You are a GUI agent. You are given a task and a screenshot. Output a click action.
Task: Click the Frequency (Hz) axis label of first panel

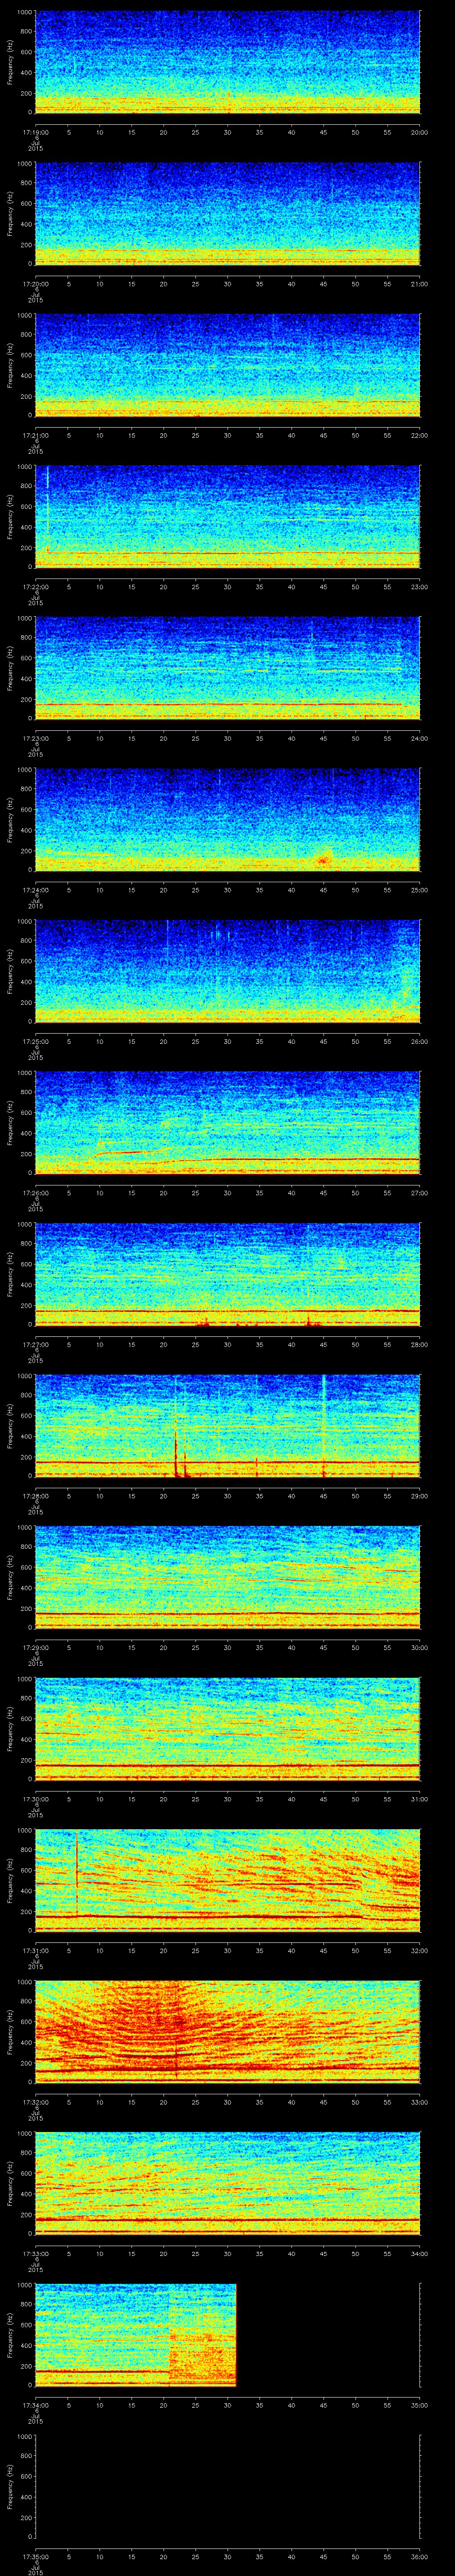[x=11, y=62]
